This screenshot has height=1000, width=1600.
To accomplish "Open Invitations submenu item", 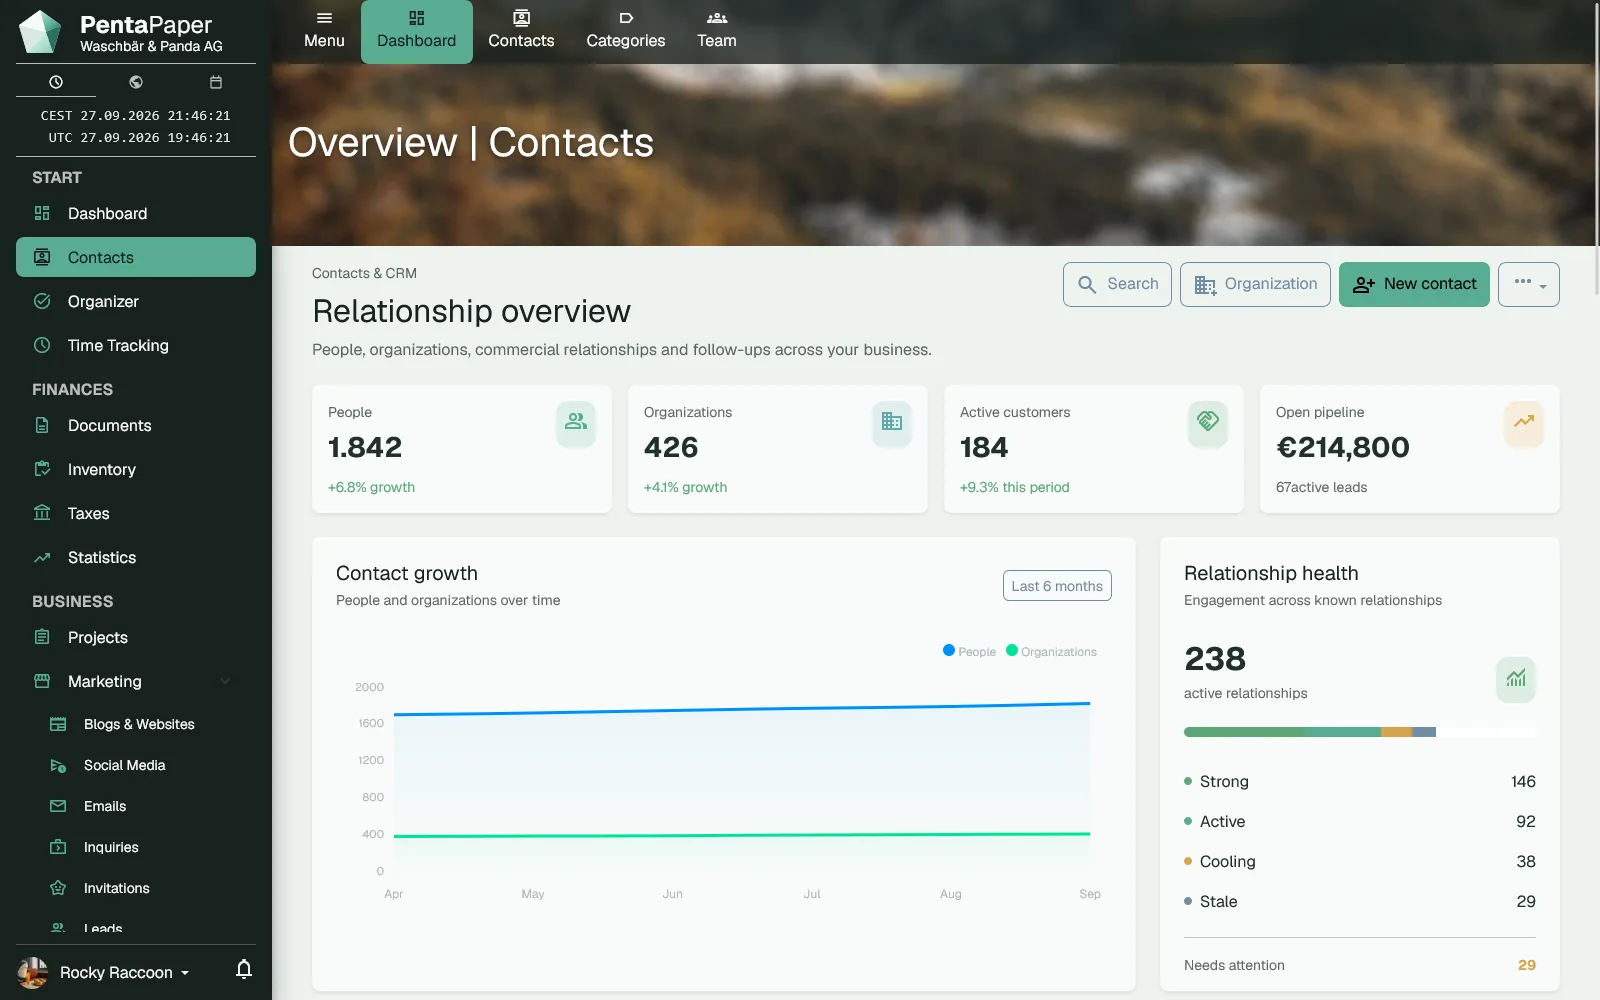I will click(x=144, y=888).
